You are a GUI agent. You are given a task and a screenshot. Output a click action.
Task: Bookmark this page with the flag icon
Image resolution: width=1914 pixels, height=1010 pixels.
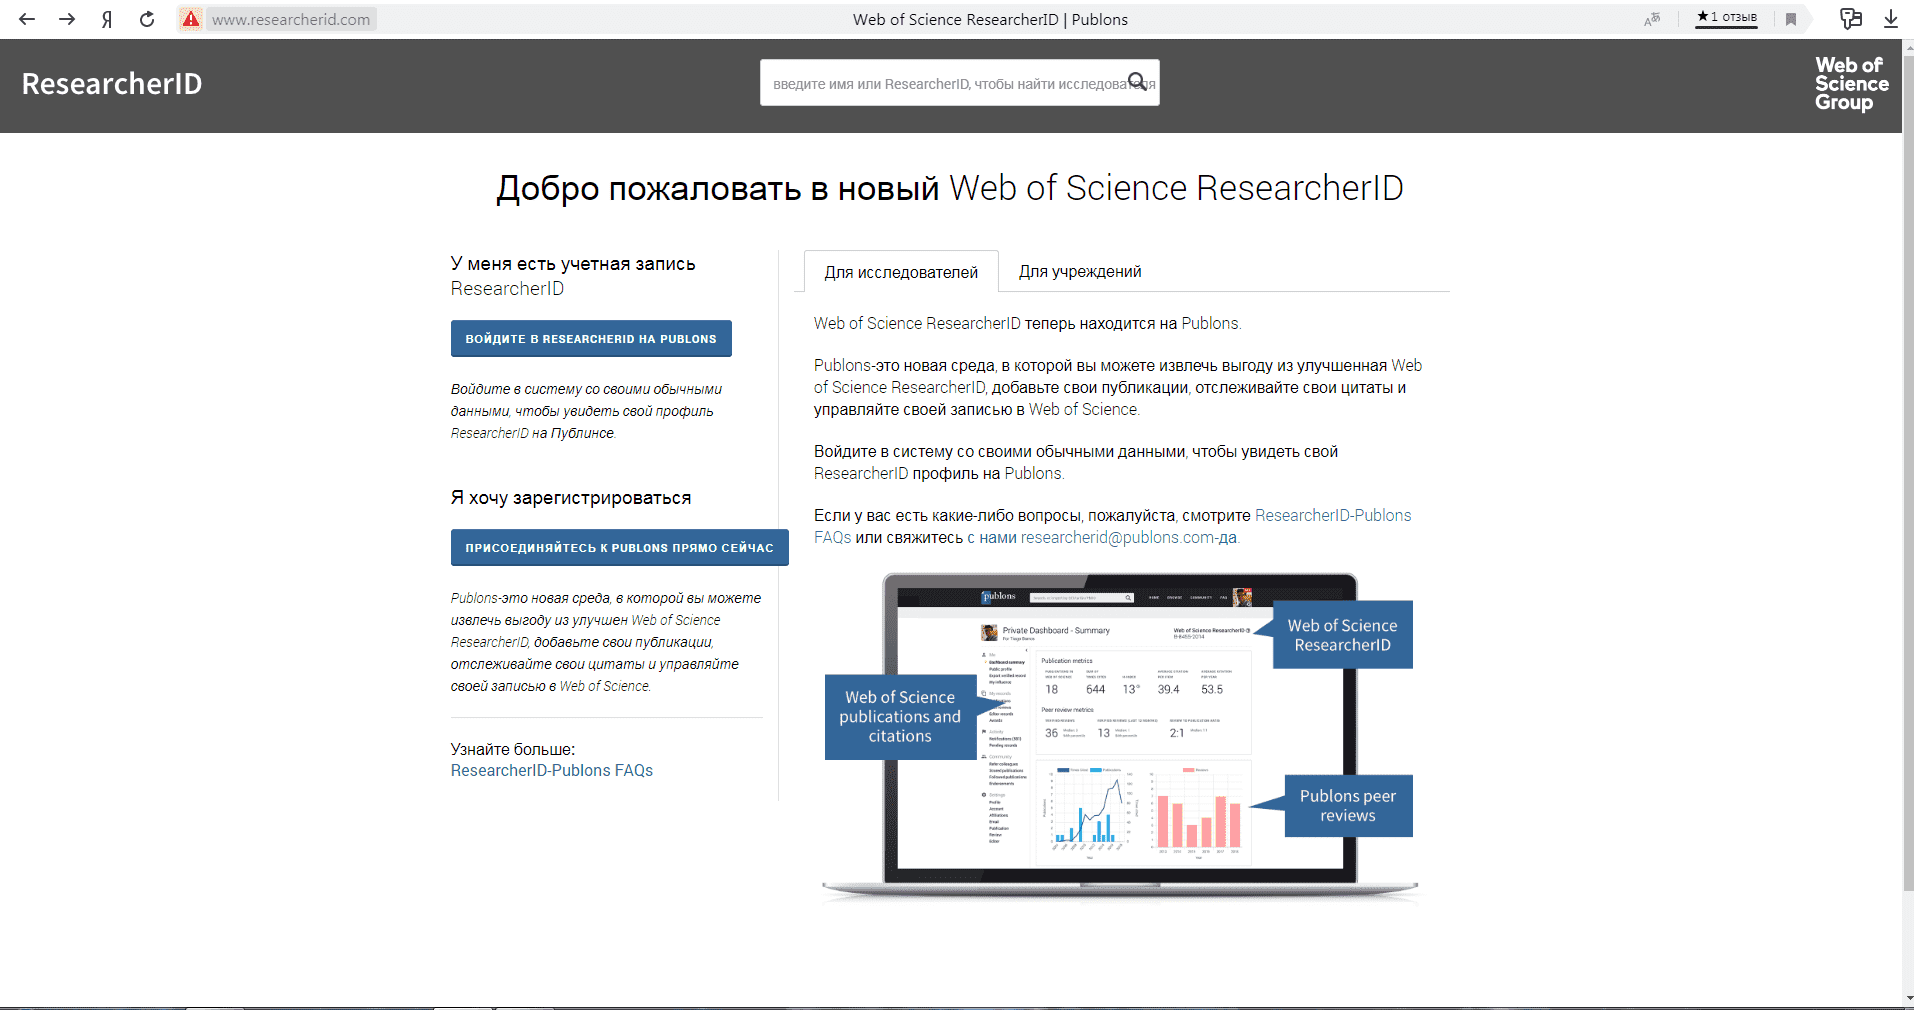pos(1790,18)
